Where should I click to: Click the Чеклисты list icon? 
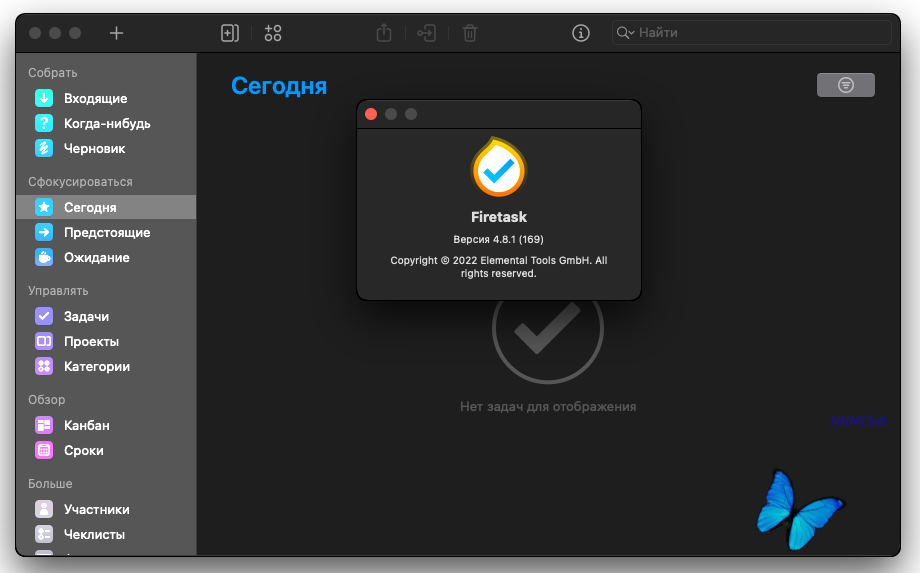pyautogui.click(x=44, y=534)
